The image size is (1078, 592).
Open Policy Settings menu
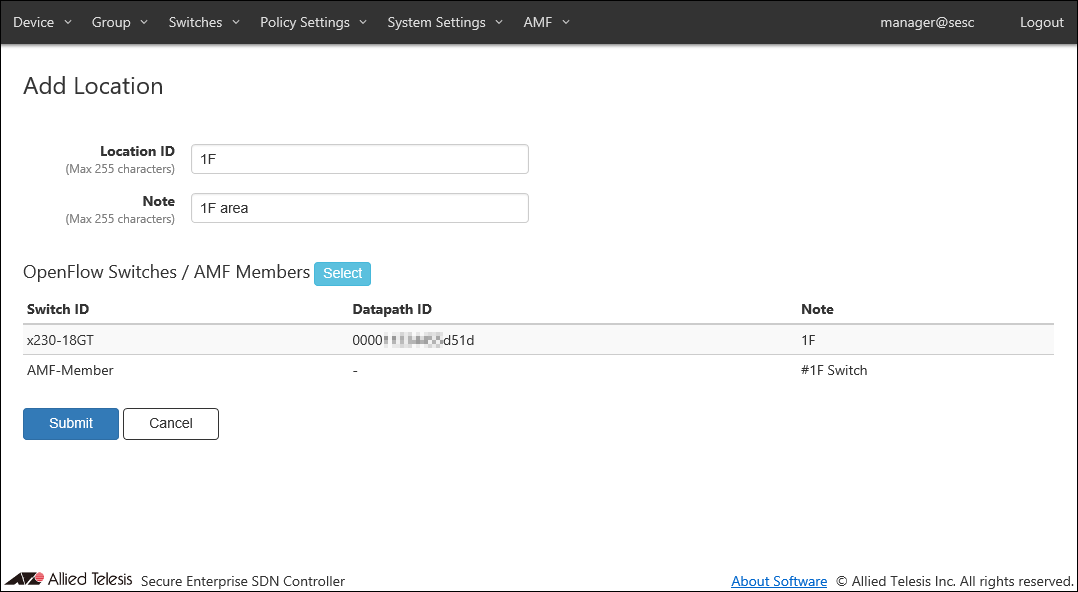313,22
